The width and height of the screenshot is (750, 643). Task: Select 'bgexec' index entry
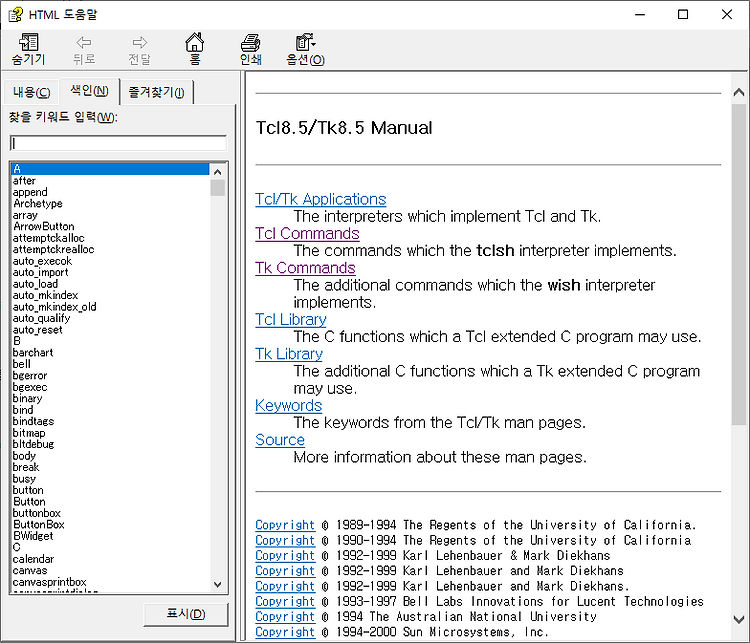(30, 388)
